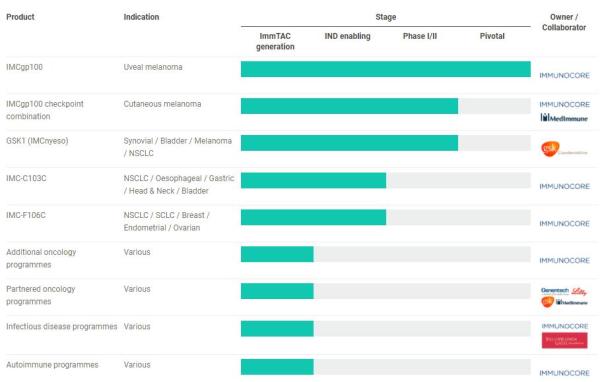Click Immunocore logo in IMCgp100 row
The width and height of the screenshot is (604, 382).
(x=564, y=75)
